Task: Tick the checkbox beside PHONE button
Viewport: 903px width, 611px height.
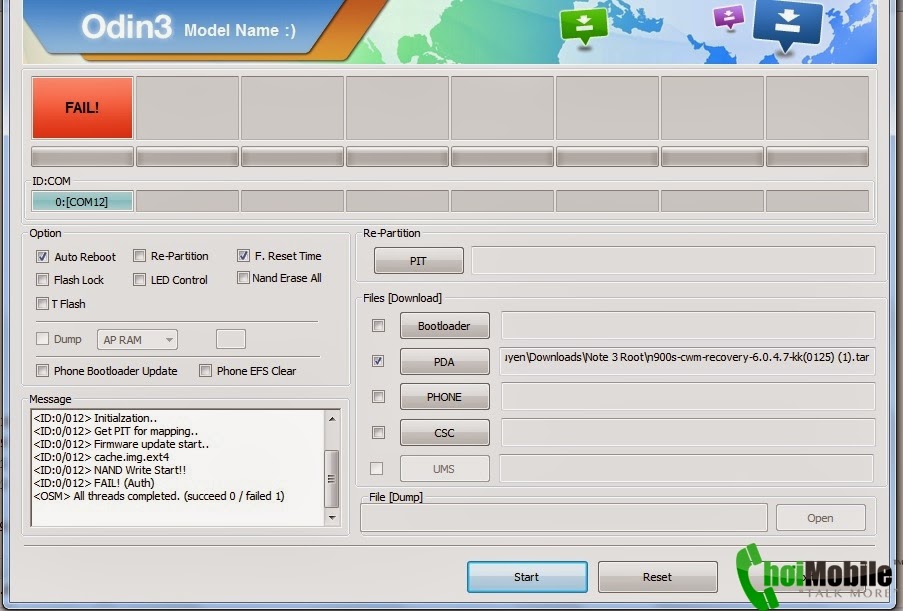Action: click(x=378, y=397)
